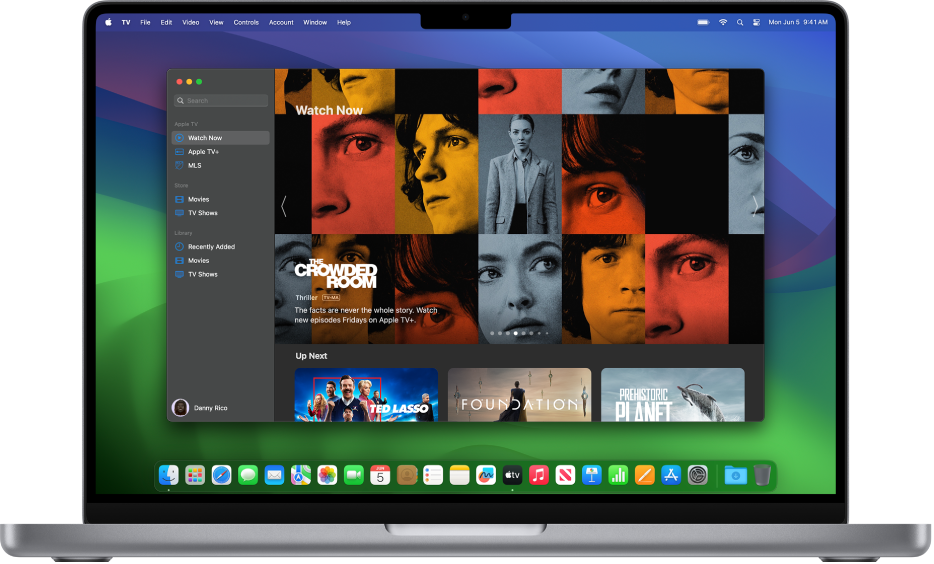
Task: Open Safari from the Dock
Action: point(222,475)
